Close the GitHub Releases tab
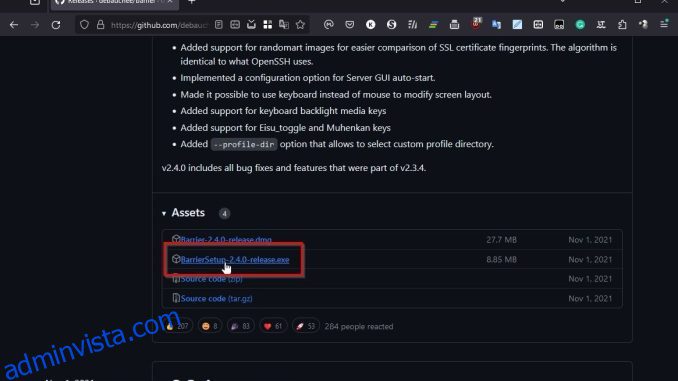 pyautogui.click(x=170, y=2)
